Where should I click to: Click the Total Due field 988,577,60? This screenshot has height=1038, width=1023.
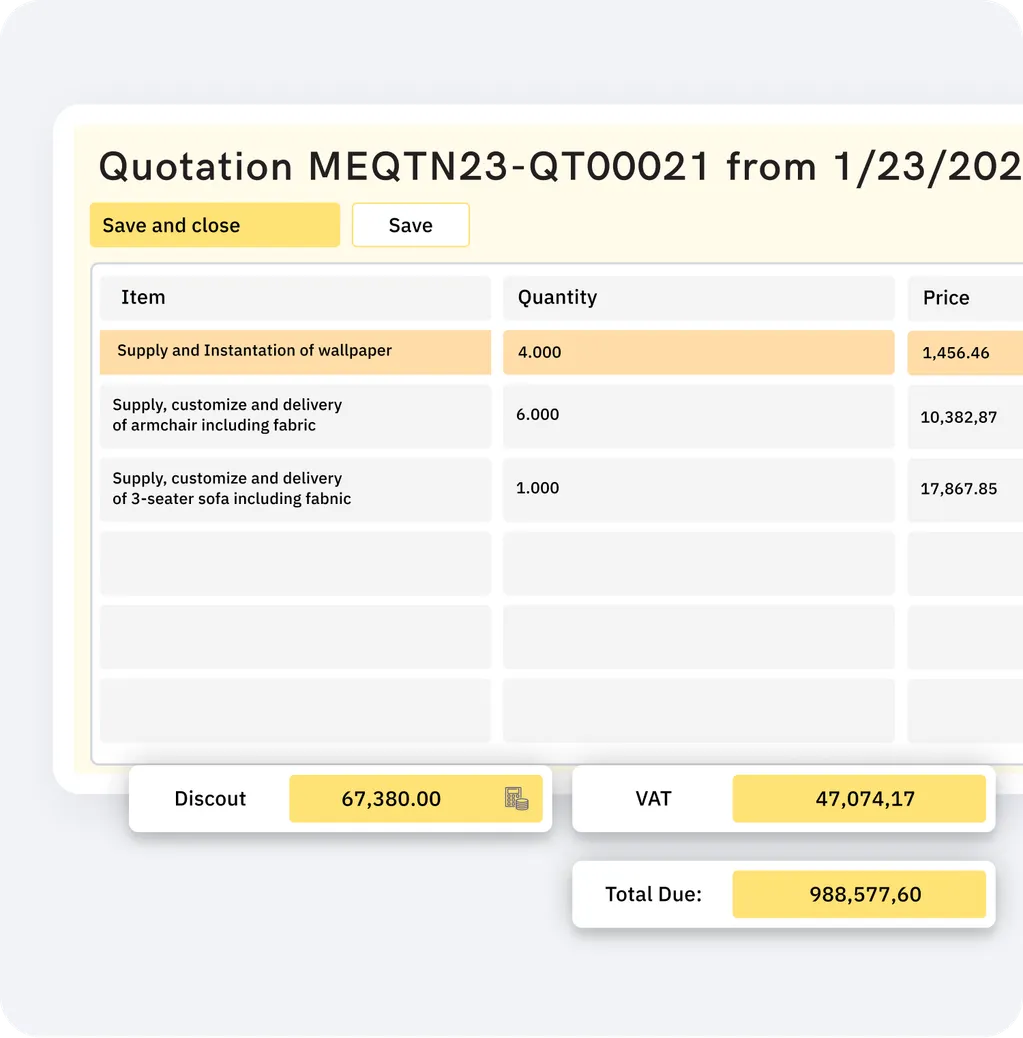(x=859, y=894)
